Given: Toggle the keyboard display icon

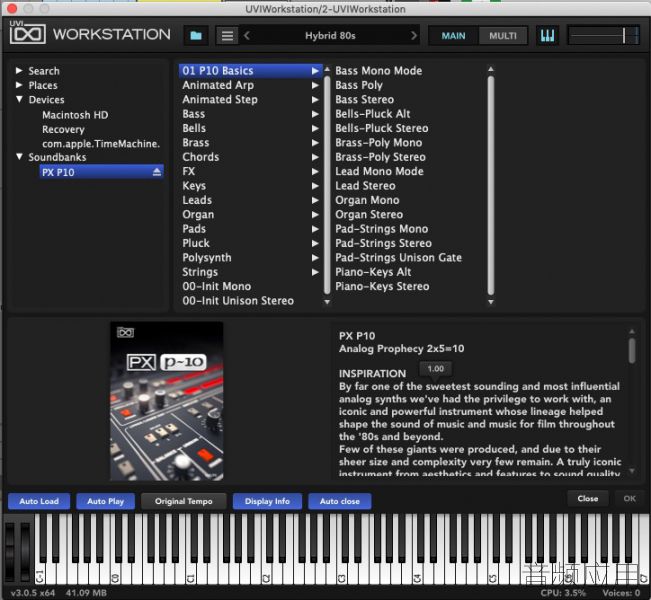Looking at the screenshot, I should pyautogui.click(x=547, y=36).
